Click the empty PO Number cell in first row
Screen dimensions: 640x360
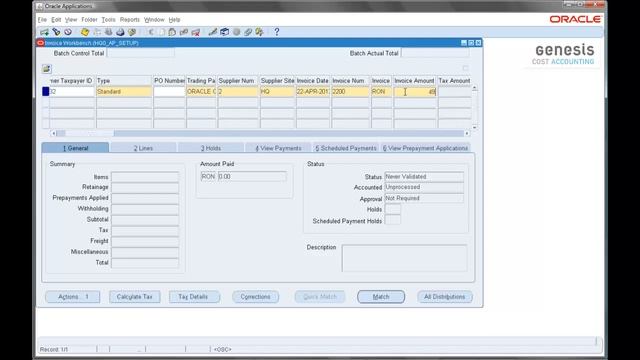coord(169,92)
